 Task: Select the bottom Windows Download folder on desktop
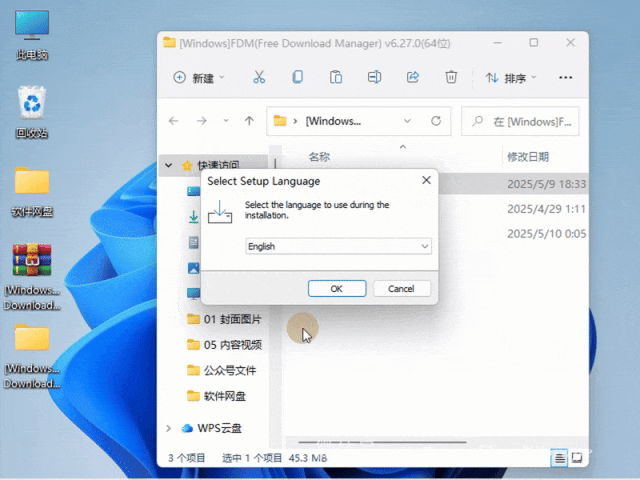coord(32,356)
